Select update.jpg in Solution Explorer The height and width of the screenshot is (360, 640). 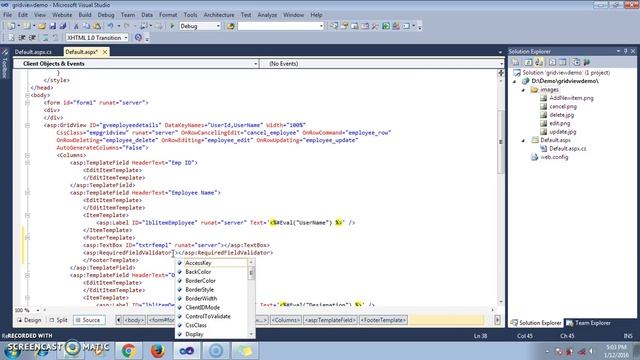(562, 132)
